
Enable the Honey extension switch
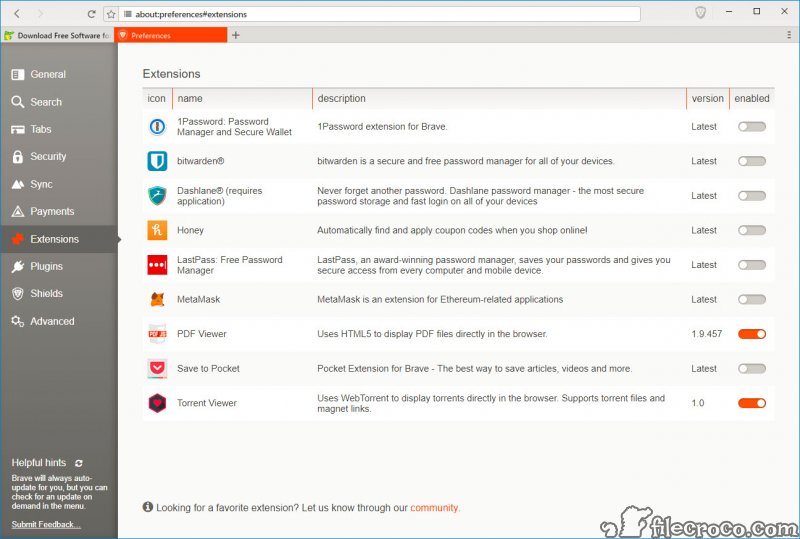[752, 230]
